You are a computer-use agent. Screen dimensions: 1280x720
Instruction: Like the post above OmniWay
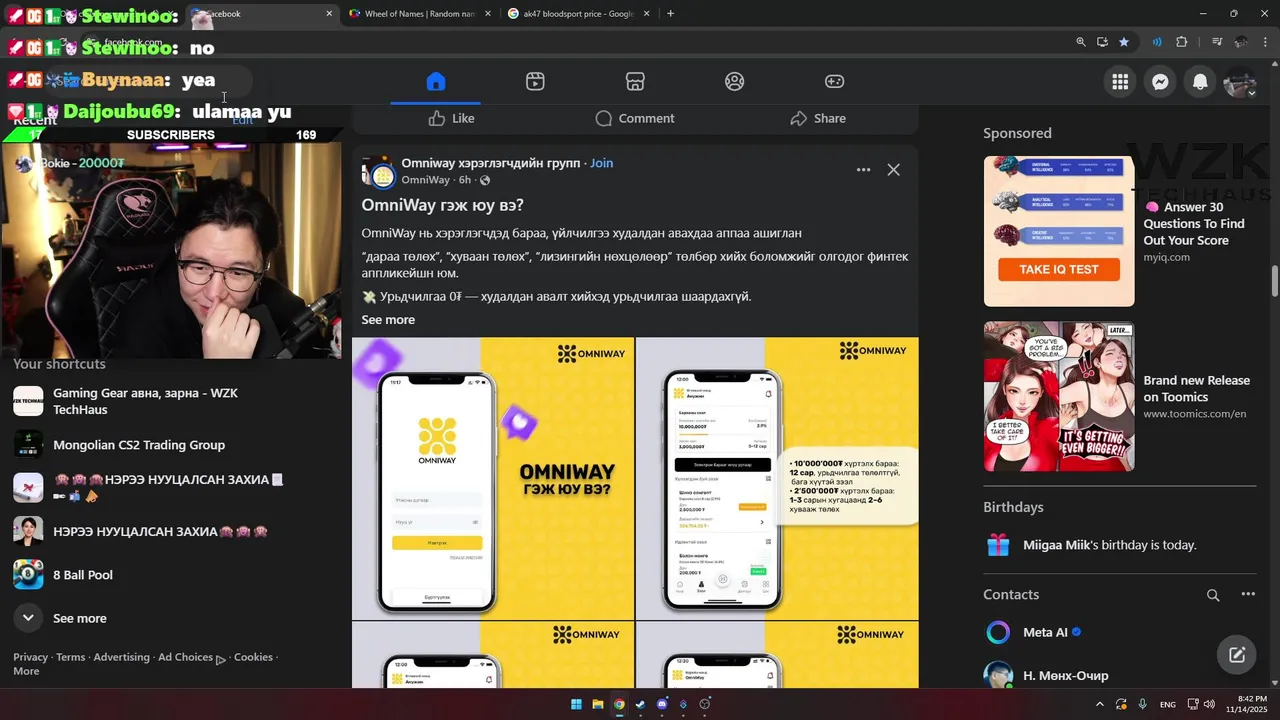(x=451, y=118)
